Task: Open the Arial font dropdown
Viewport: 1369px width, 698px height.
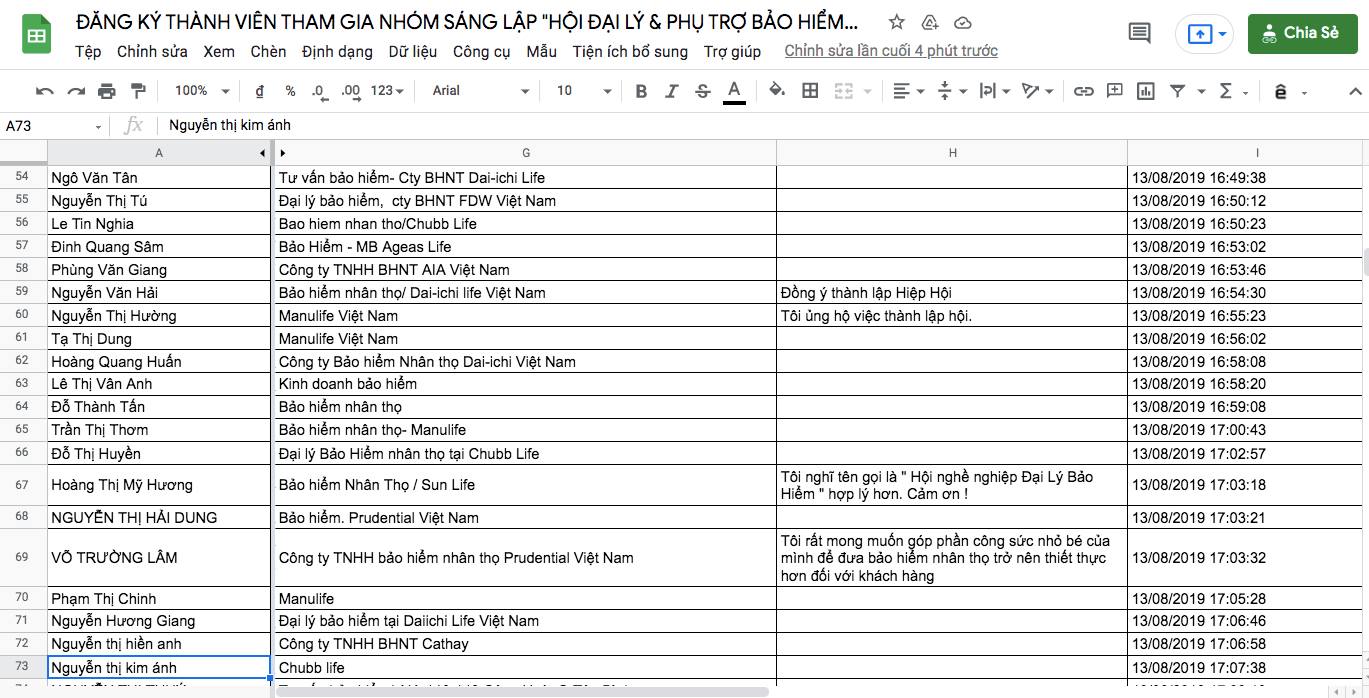Action: coord(481,91)
